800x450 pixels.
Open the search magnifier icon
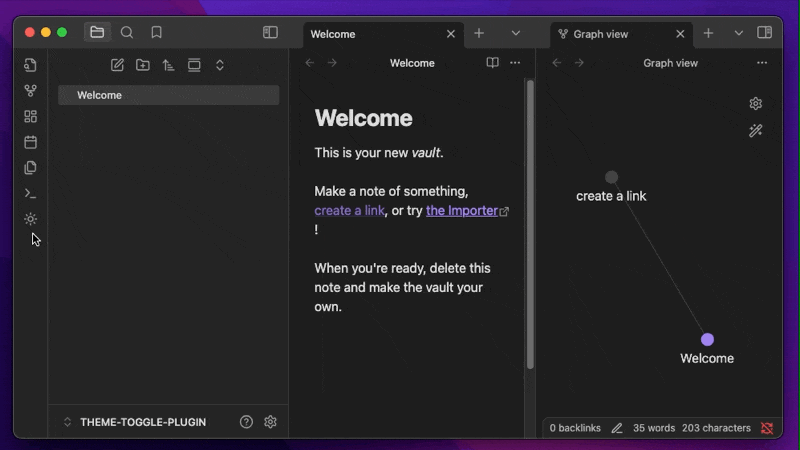click(127, 33)
